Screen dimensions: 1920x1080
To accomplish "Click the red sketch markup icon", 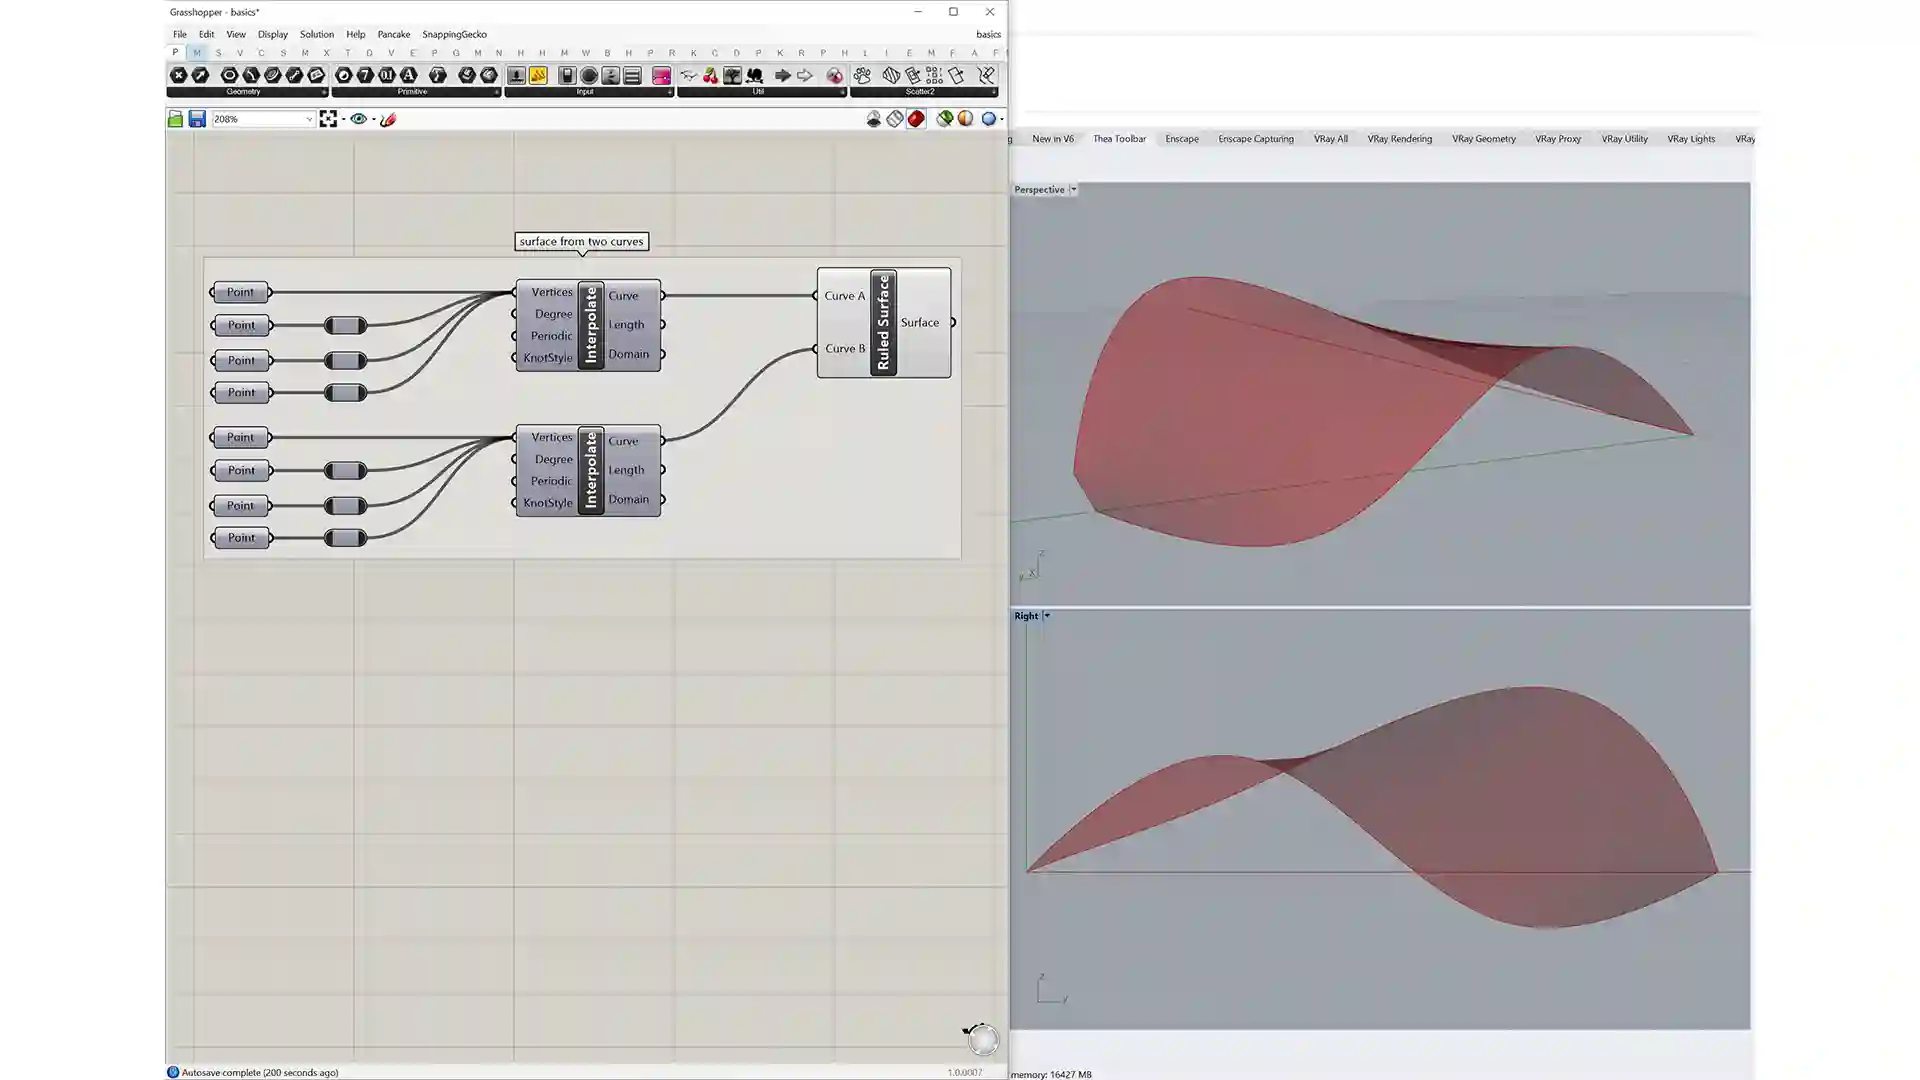I will [388, 119].
